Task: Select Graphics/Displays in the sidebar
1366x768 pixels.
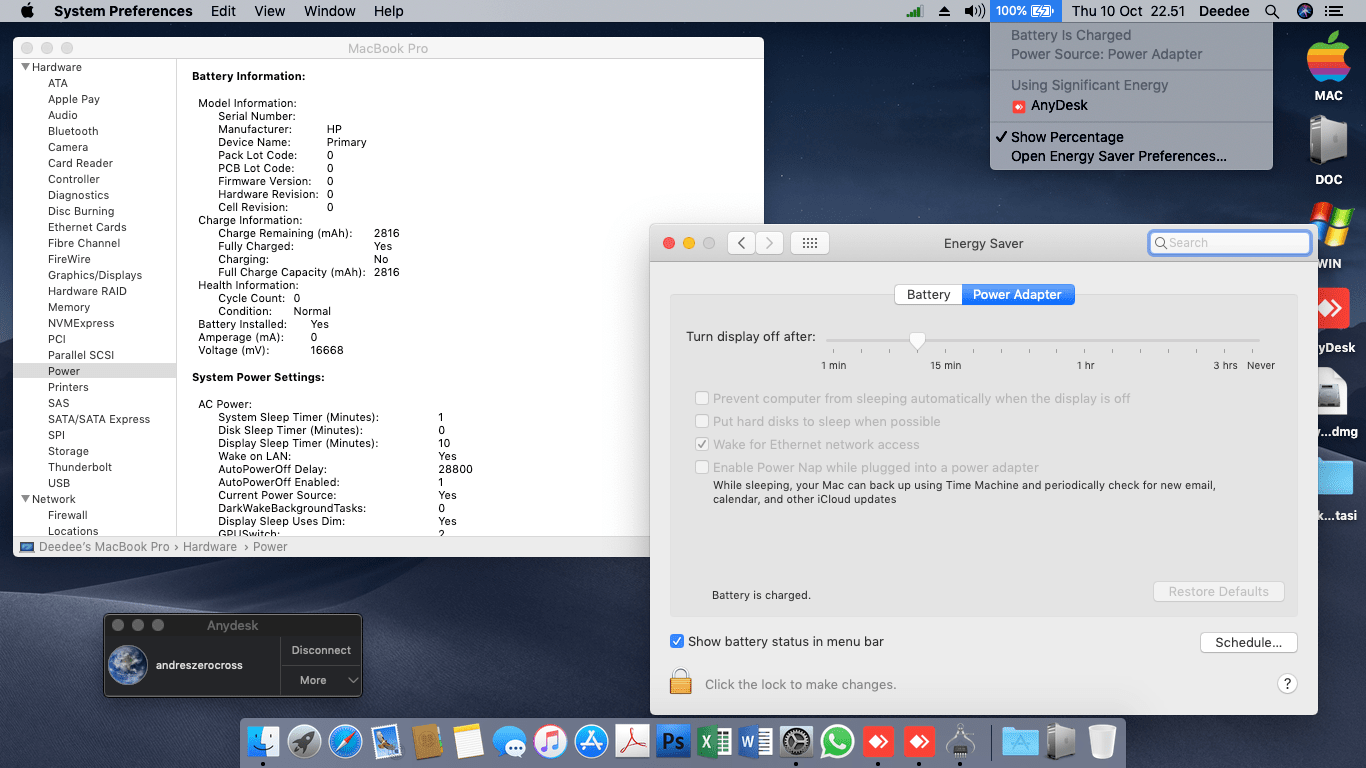Action: click(95, 275)
